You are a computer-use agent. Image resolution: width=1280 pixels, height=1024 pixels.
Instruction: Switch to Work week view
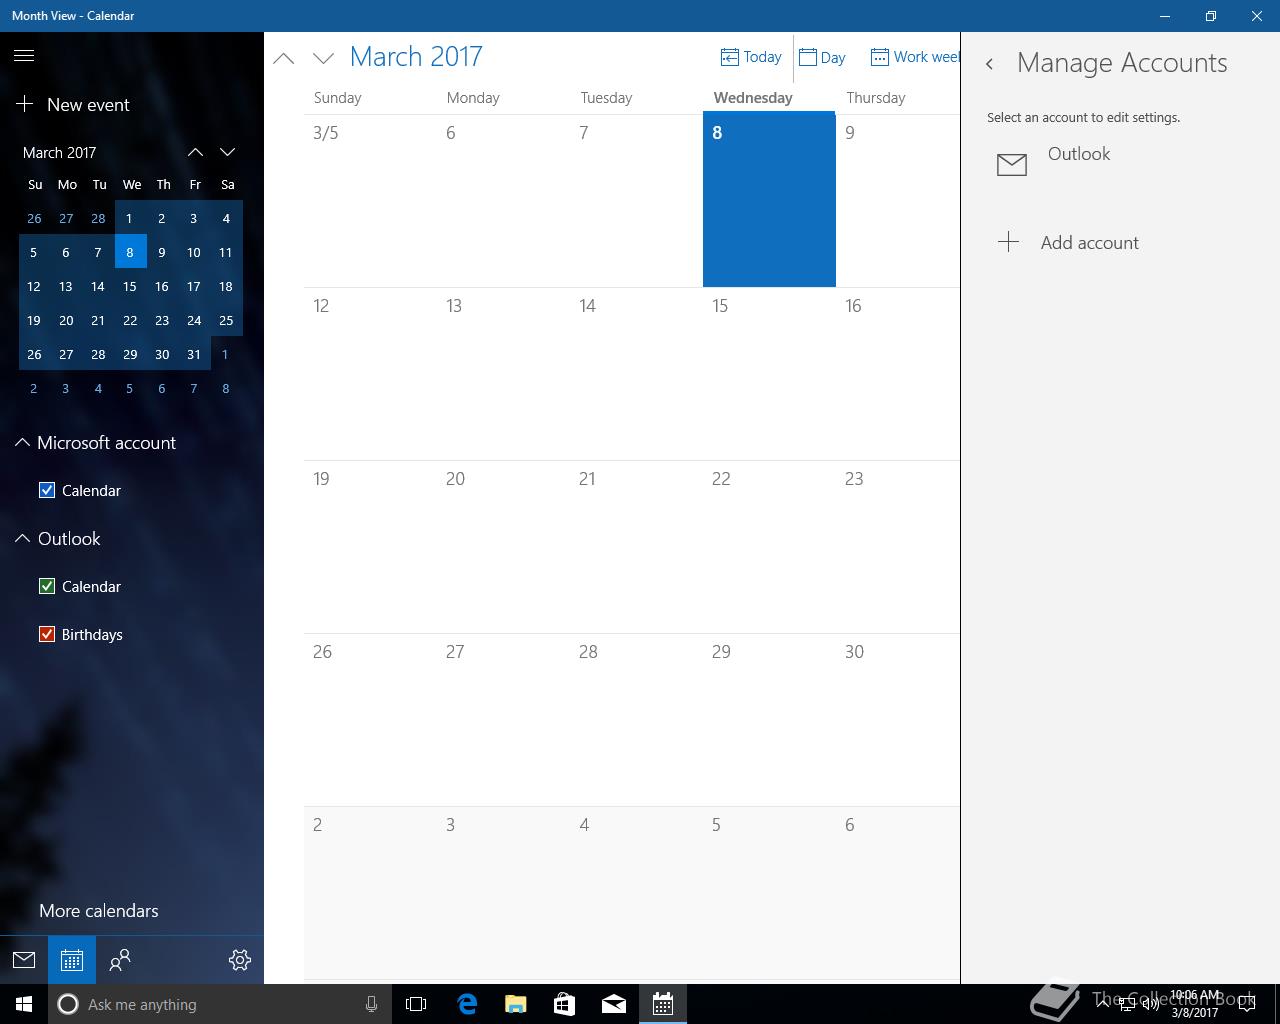pos(914,57)
